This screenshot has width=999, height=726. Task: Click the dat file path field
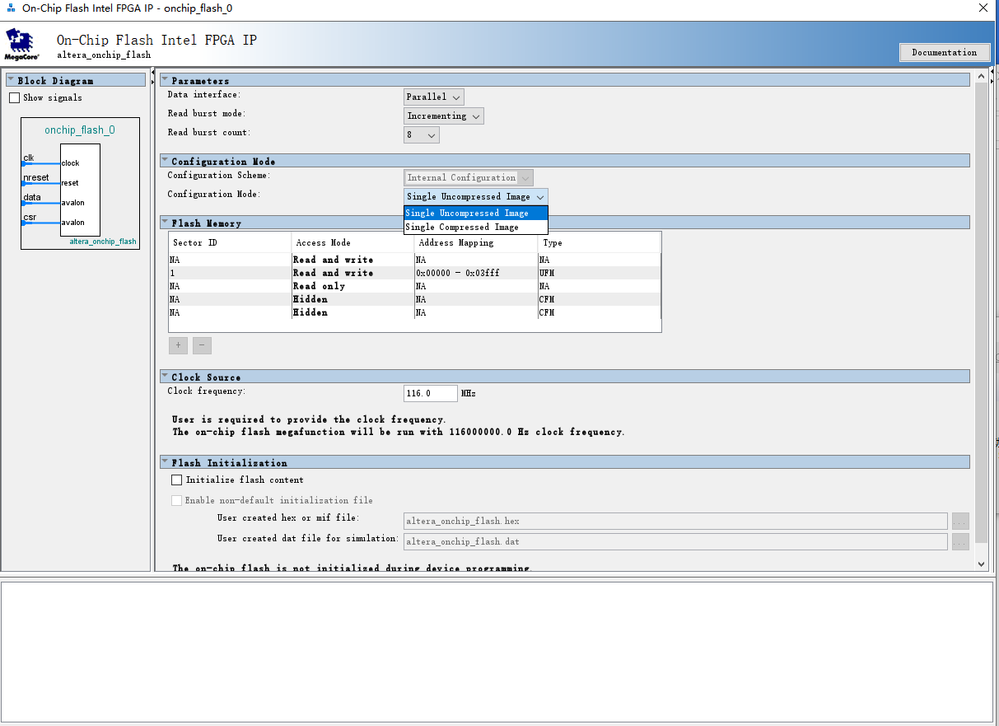(x=675, y=542)
